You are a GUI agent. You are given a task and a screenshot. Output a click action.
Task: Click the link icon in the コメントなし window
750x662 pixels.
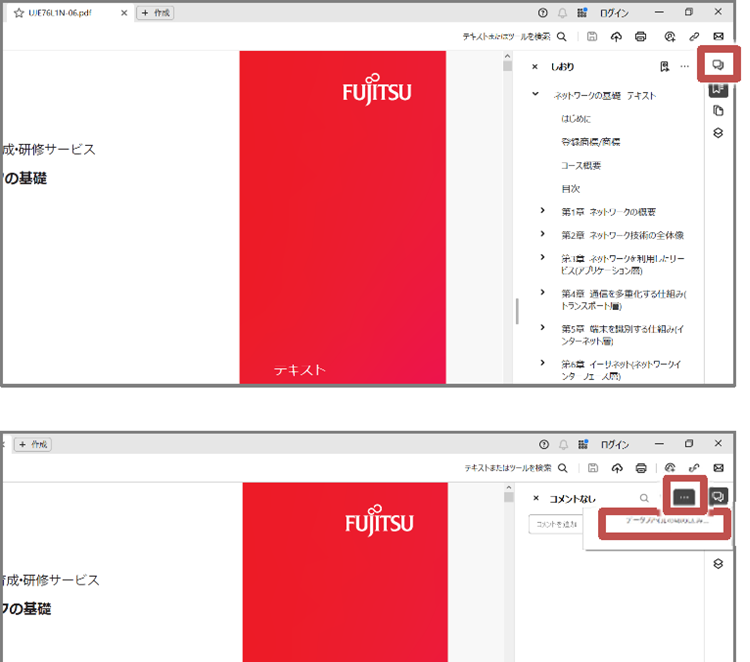(694, 468)
